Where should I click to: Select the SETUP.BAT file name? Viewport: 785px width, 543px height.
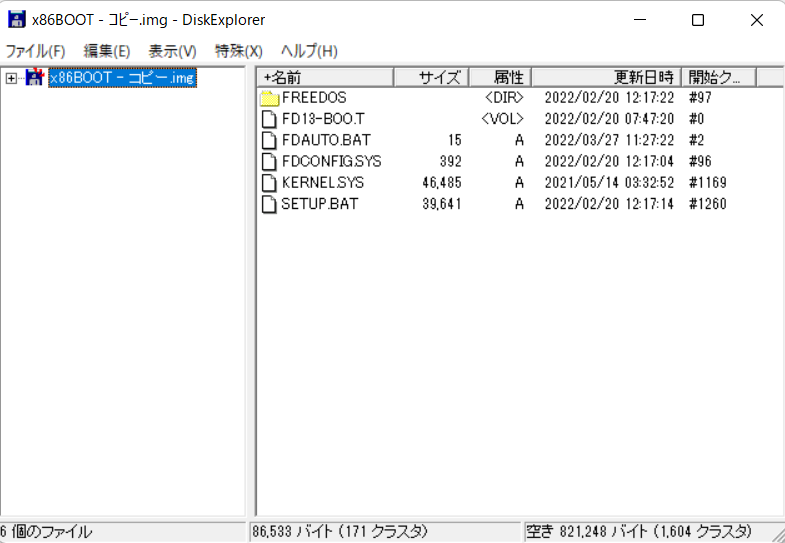coord(319,204)
